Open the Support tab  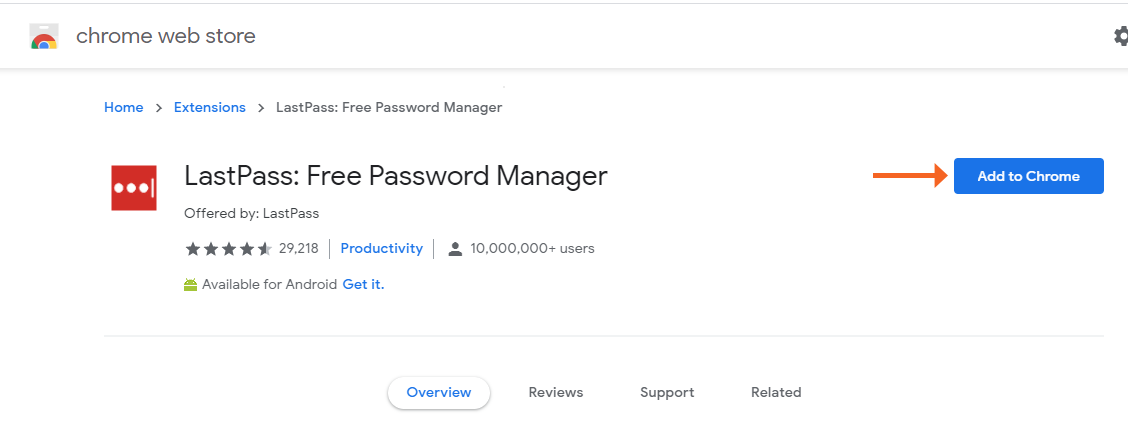(x=667, y=392)
